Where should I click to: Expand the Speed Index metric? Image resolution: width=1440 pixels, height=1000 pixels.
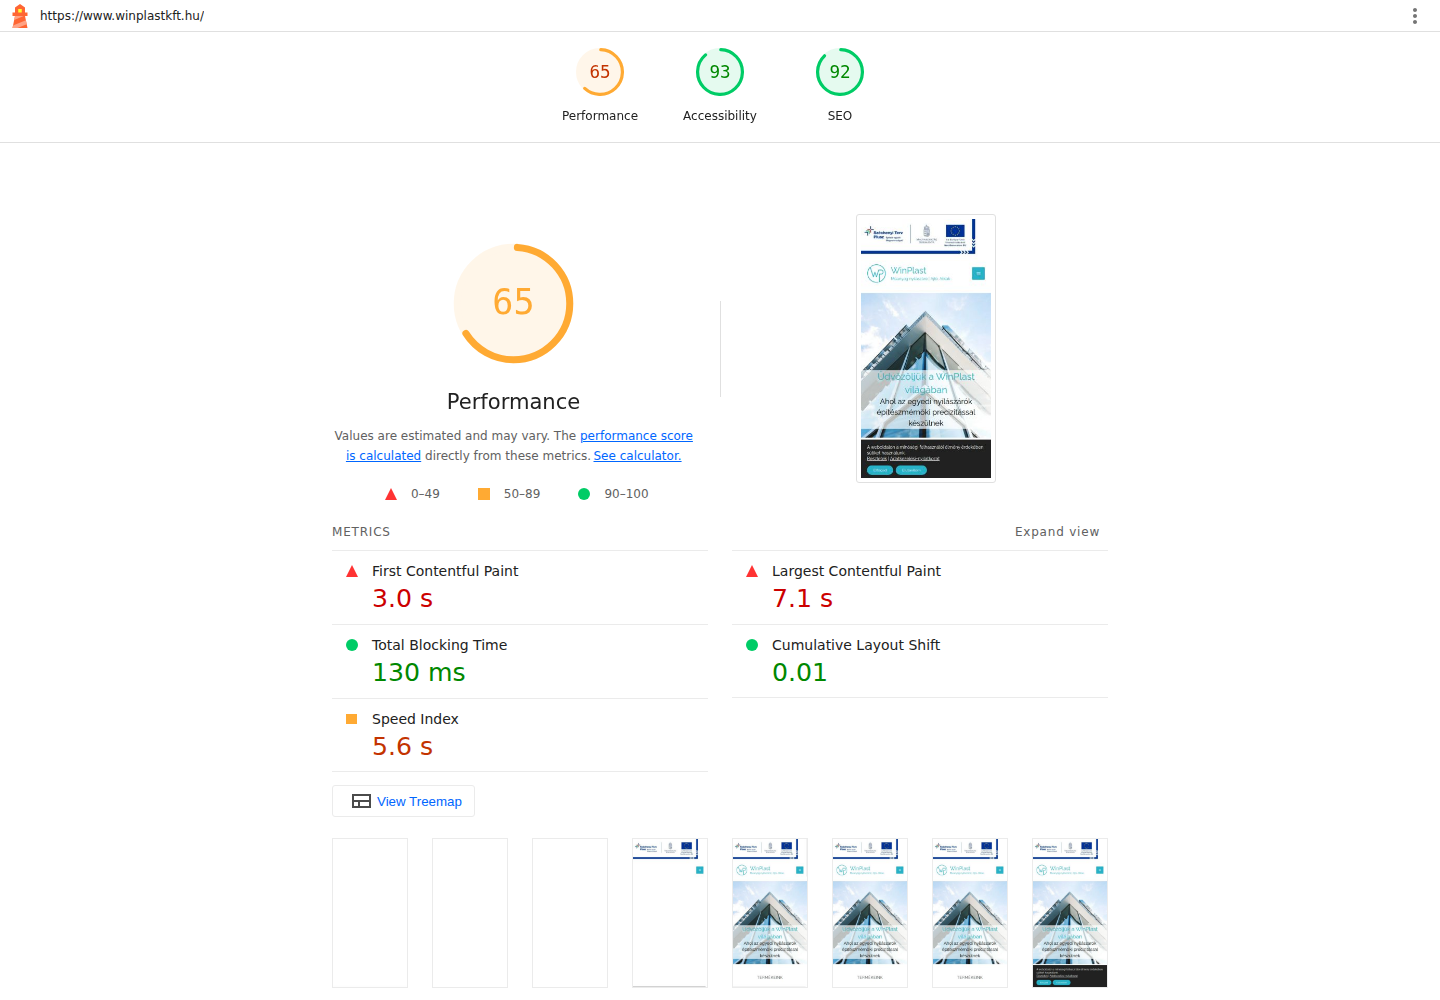(x=520, y=736)
